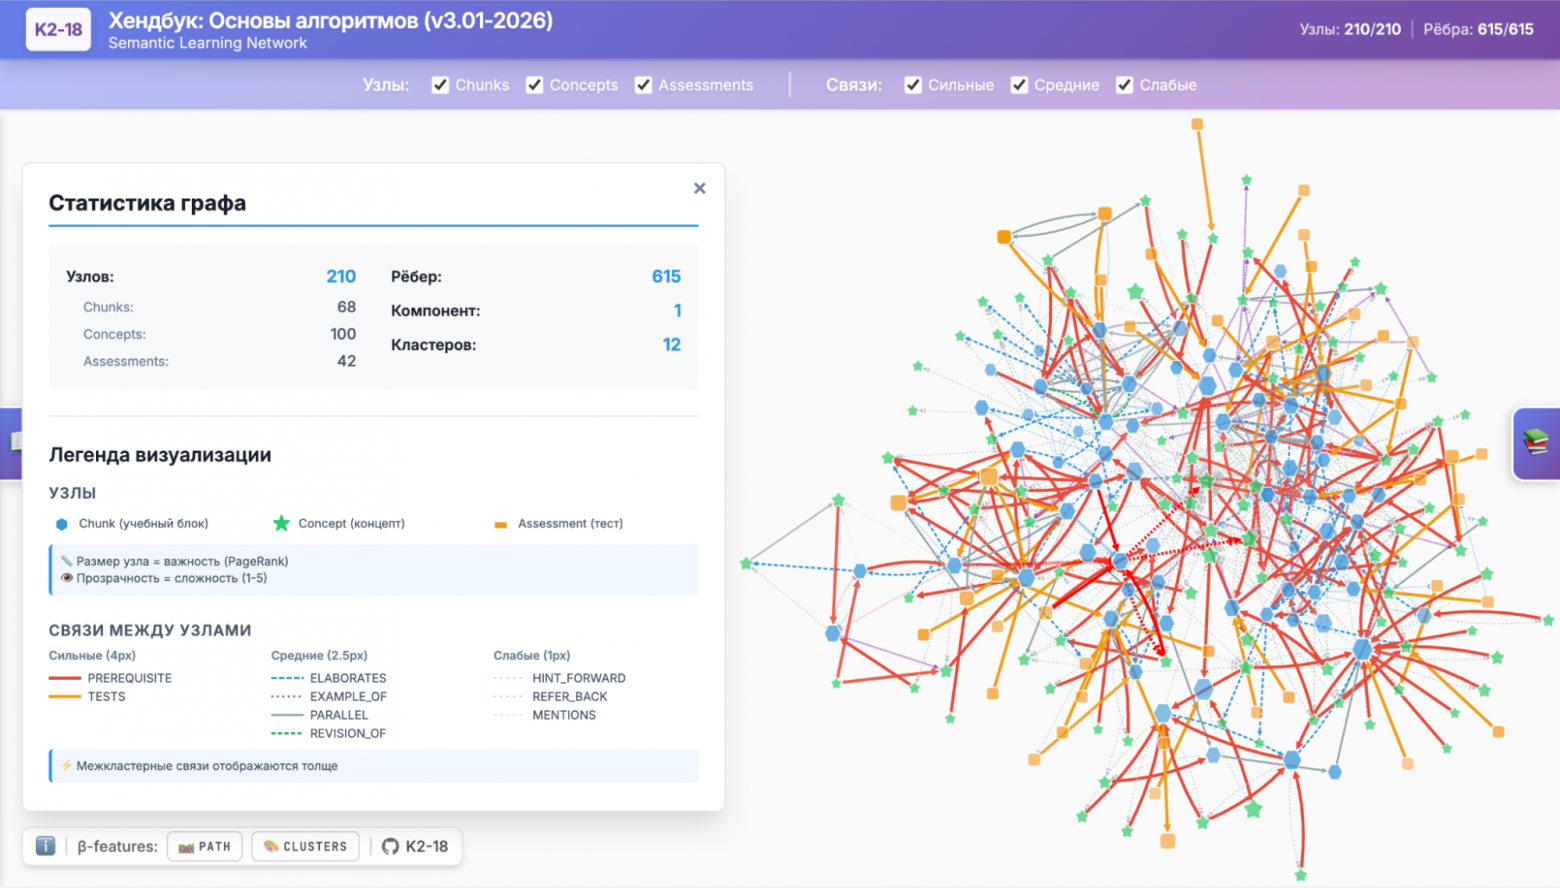
Task: Select the MENTIONS legend label
Action: click(x=564, y=715)
